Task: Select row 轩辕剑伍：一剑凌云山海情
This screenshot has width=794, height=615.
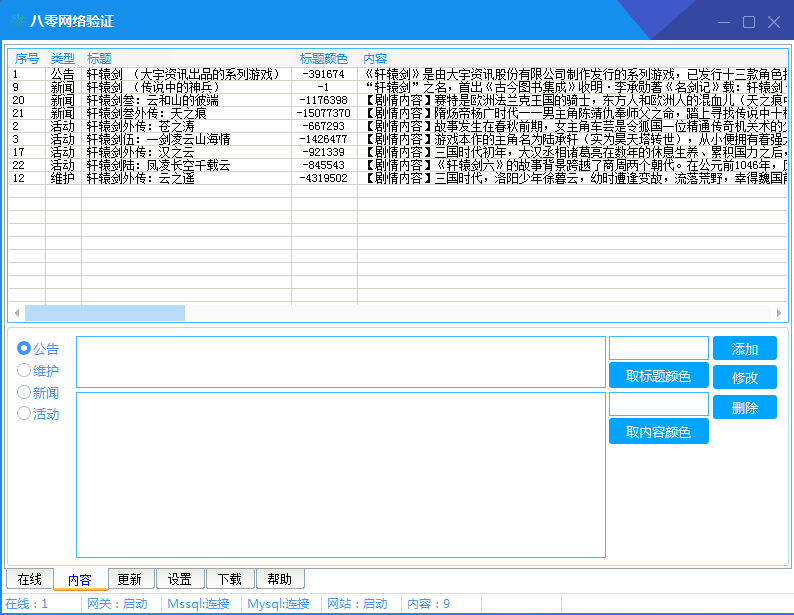Action: click(x=398, y=139)
